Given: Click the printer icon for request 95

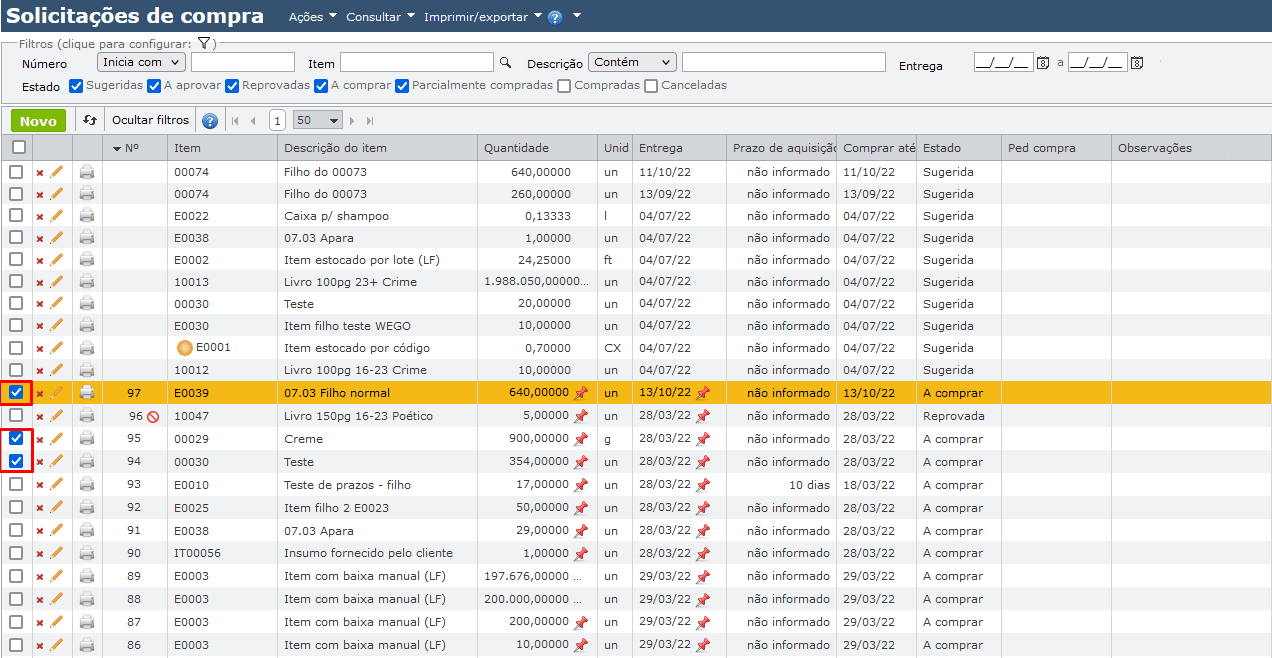Looking at the screenshot, I should (87, 439).
